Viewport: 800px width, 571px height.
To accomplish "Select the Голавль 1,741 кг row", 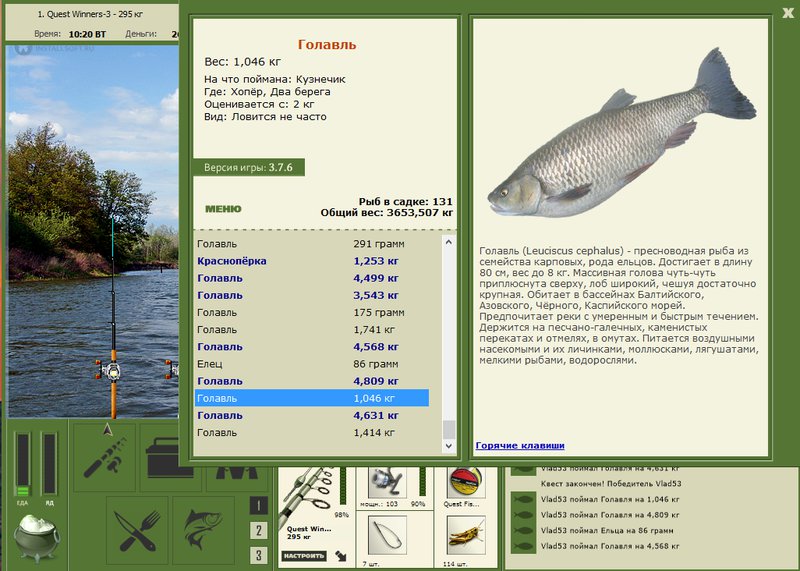I will 312,330.
